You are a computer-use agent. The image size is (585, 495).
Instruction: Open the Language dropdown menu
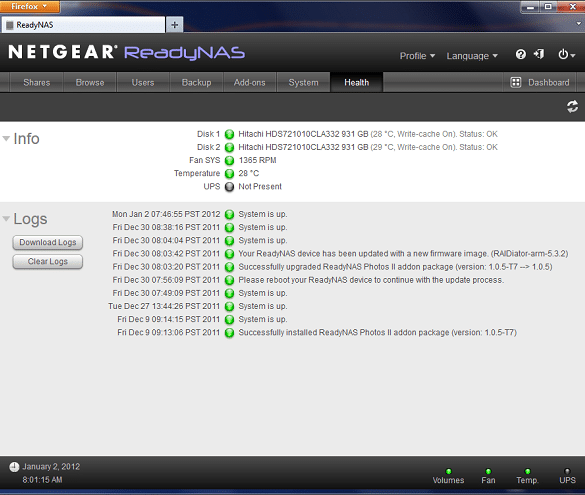pyautogui.click(x=472, y=56)
